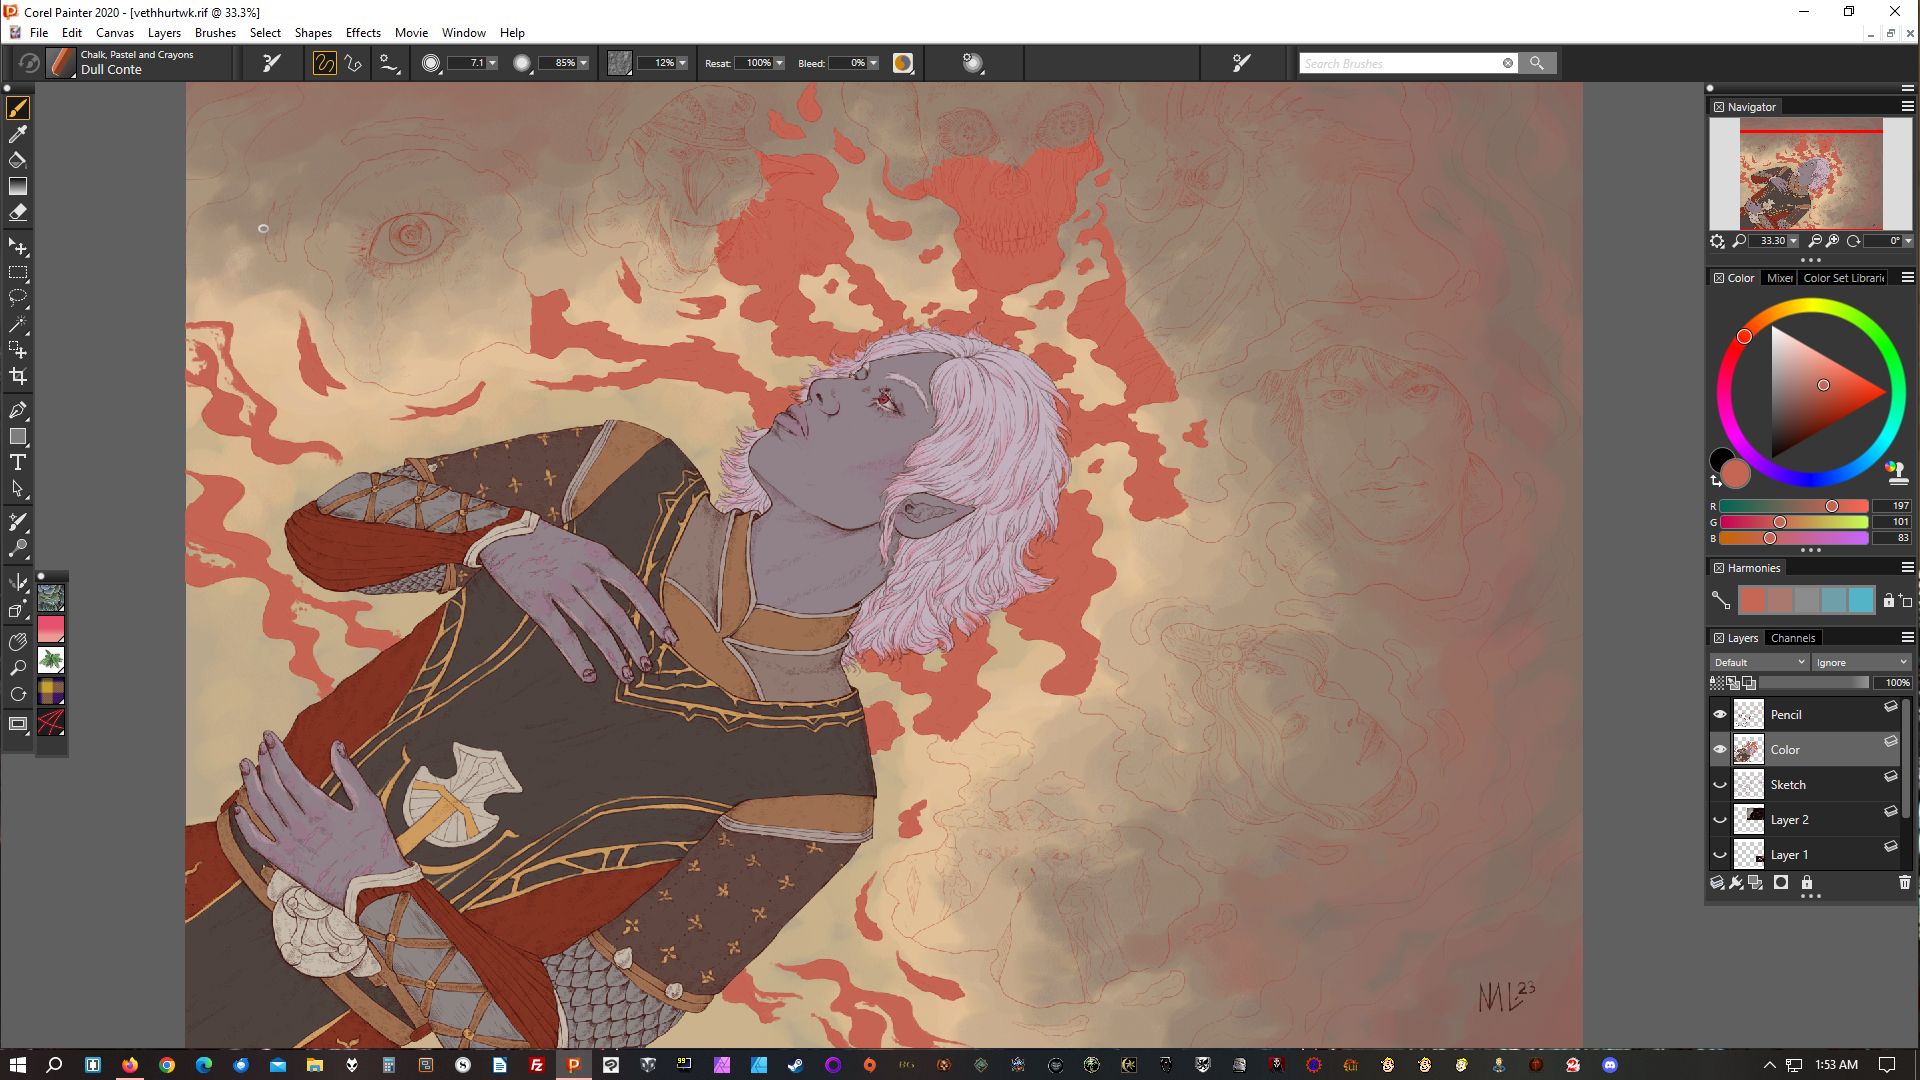The width and height of the screenshot is (1920, 1080).
Task: Select the Text tool
Action: (x=18, y=463)
